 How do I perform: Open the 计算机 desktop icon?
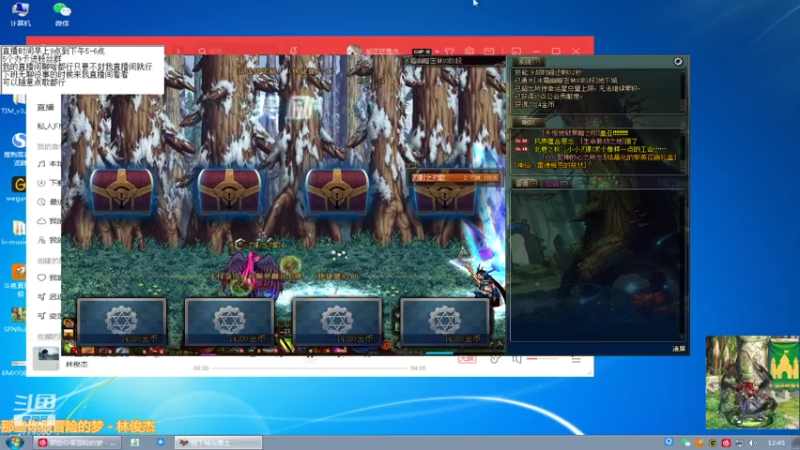coord(20,14)
